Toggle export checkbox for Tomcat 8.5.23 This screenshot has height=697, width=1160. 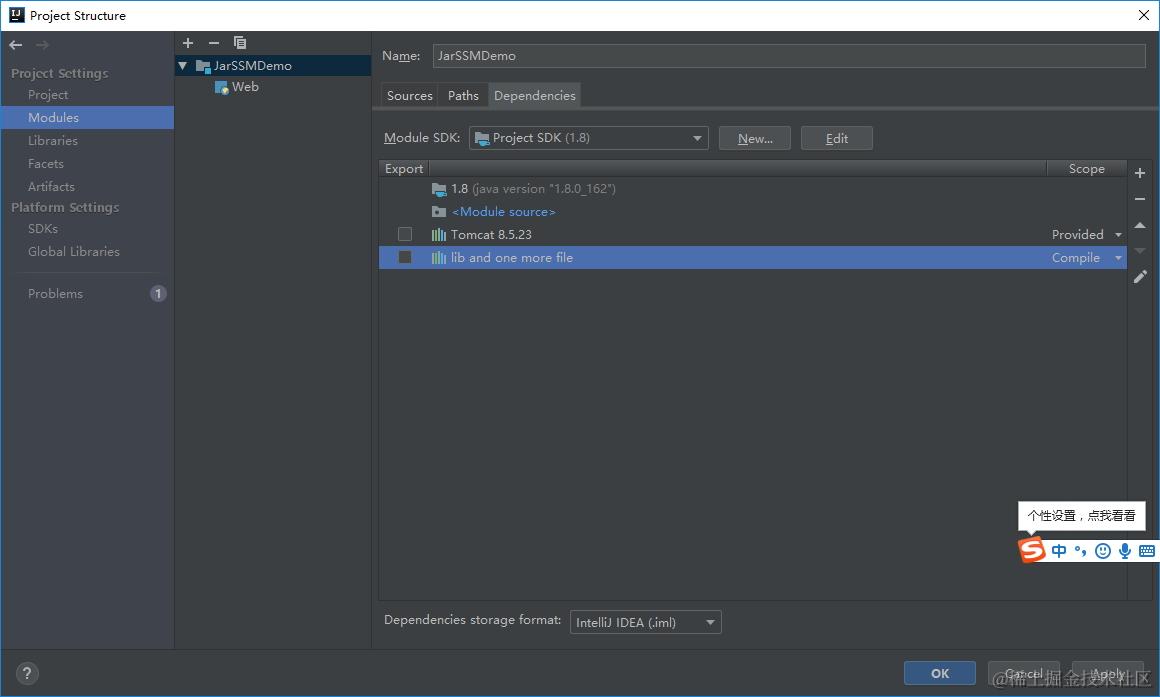pyautogui.click(x=405, y=234)
